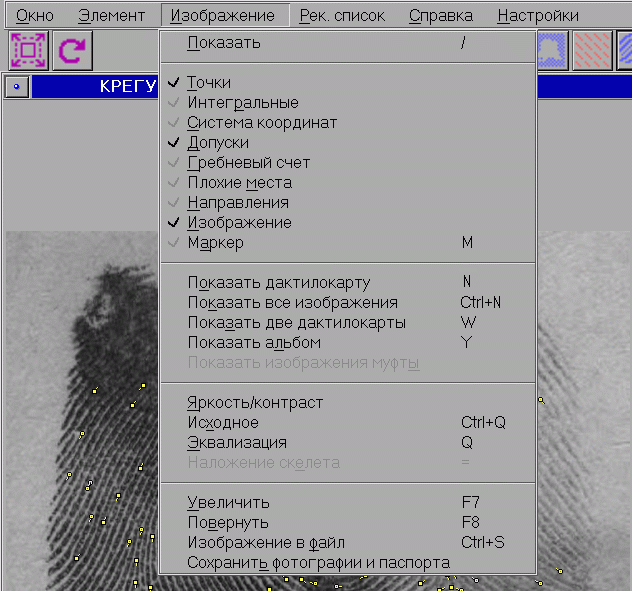Toggle the Гребневый счет option
The image size is (632, 591).
tap(347, 162)
